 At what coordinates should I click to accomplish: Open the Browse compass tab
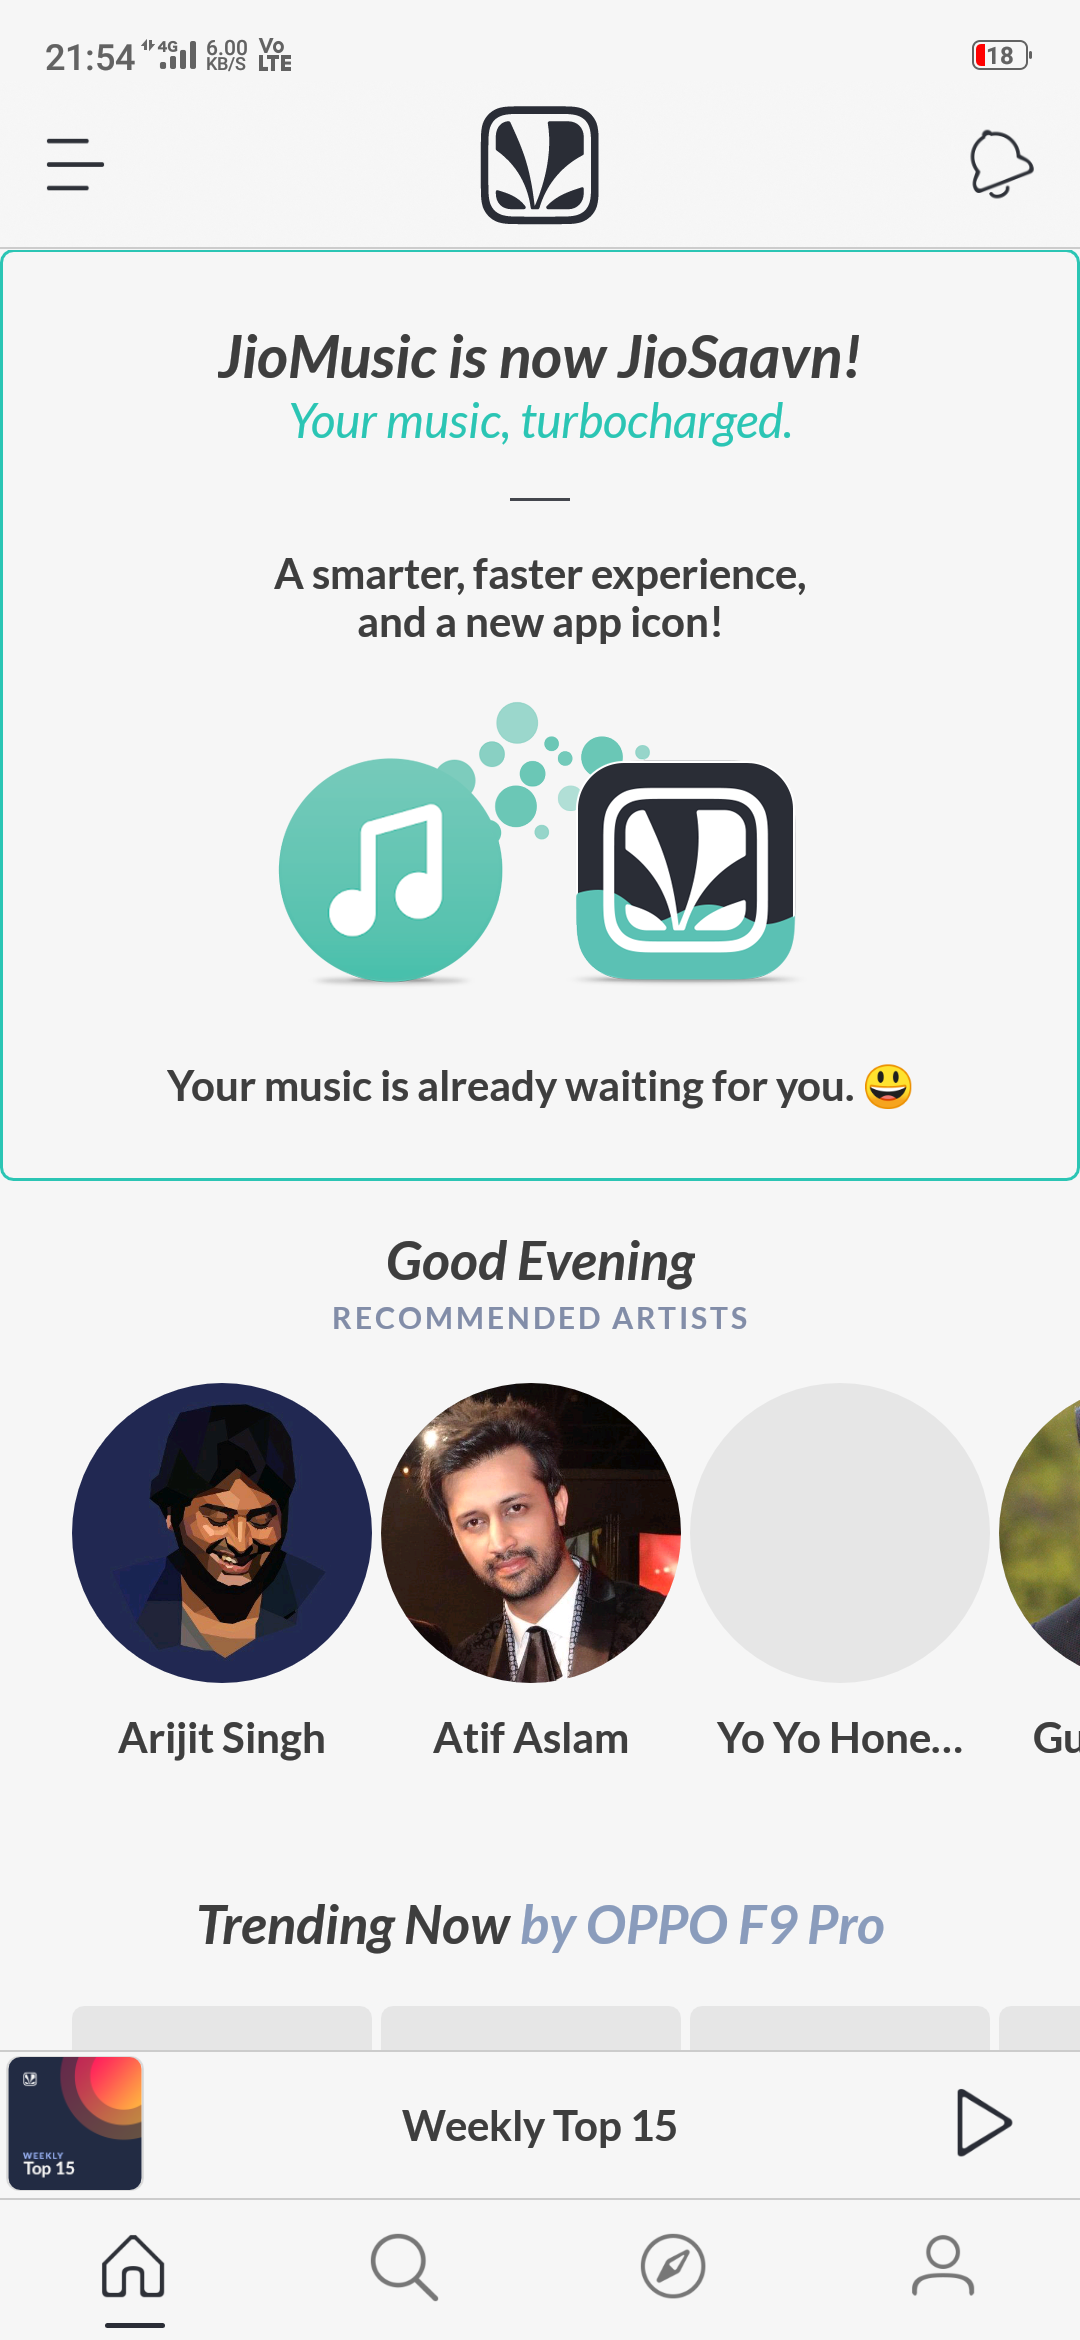pyautogui.click(x=673, y=2267)
